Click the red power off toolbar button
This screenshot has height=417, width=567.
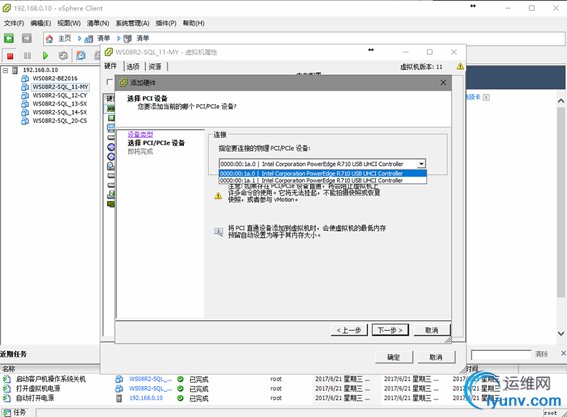coord(10,56)
